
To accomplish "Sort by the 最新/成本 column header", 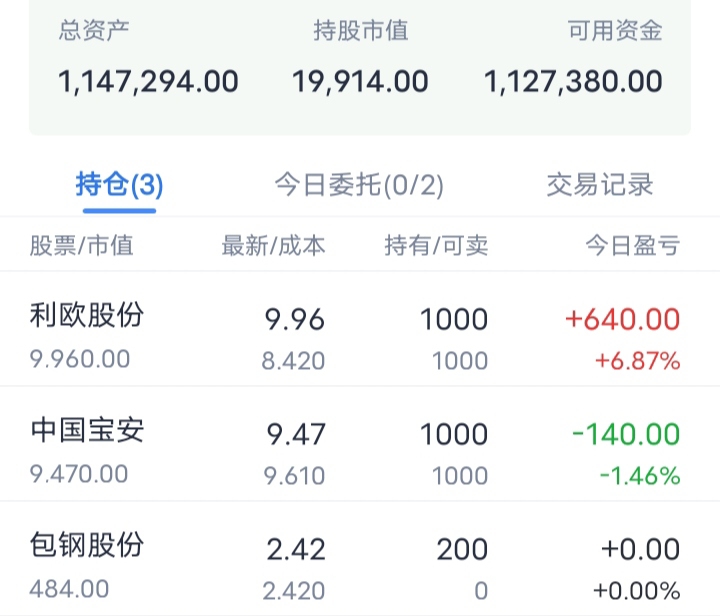I will pyautogui.click(x=273, y=245).
